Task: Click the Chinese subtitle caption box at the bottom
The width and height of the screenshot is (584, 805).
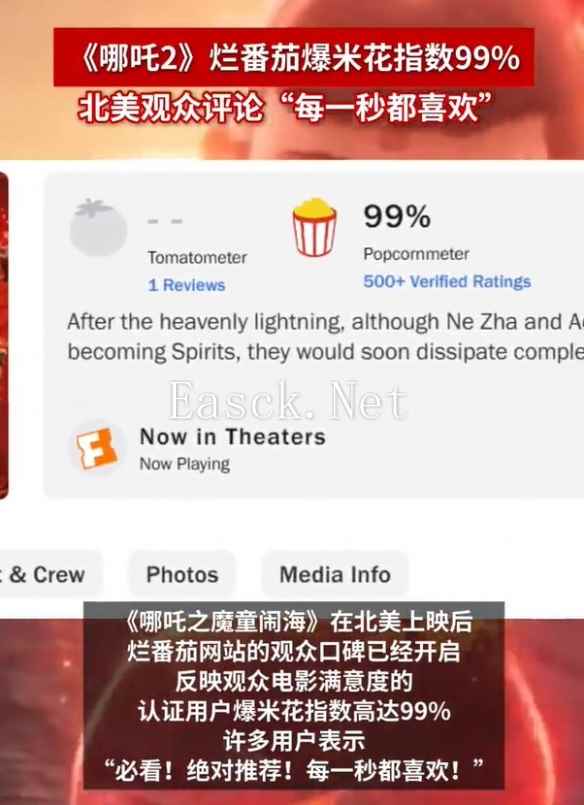Action: pos(294,696)
